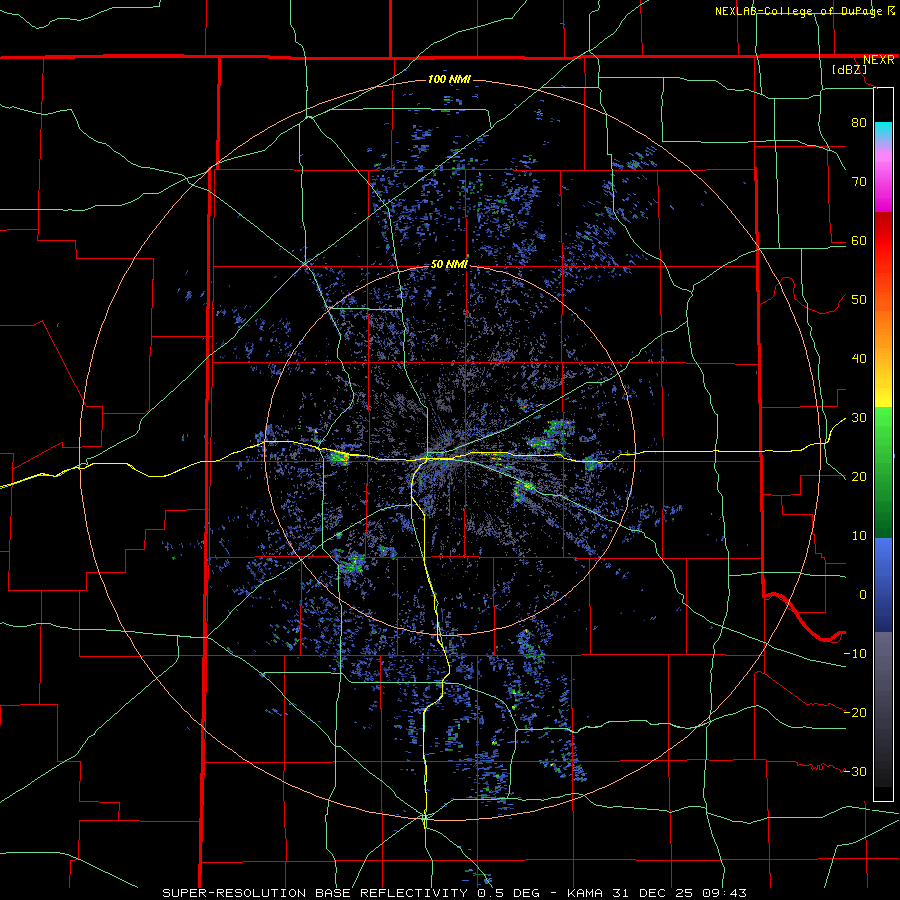Click the NEXLAB-College of DuPage credit text

(800, 11)
